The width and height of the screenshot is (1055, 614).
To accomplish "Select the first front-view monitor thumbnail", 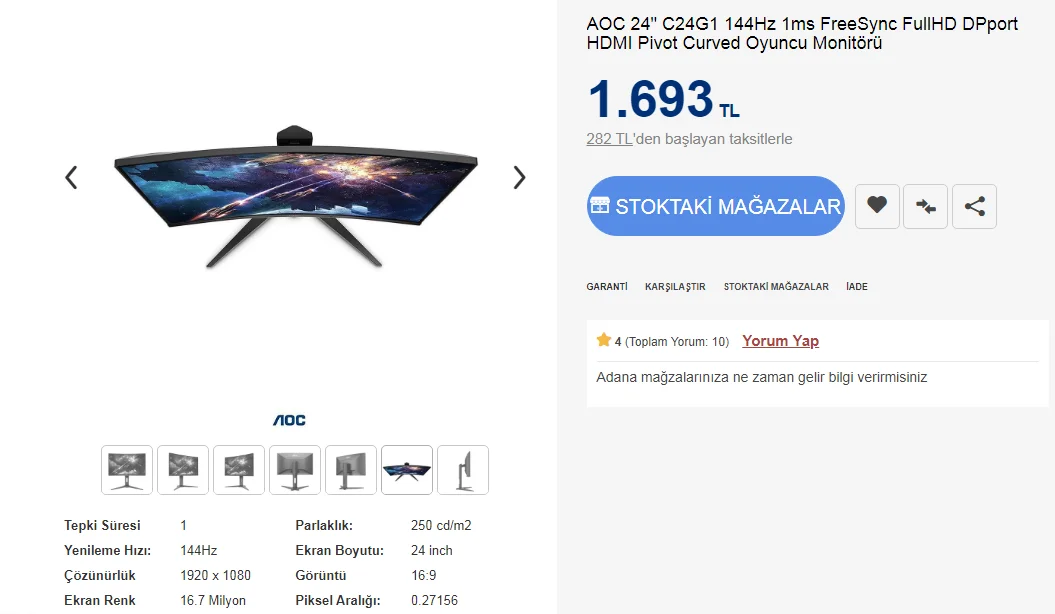I will [x=127, y=470].
